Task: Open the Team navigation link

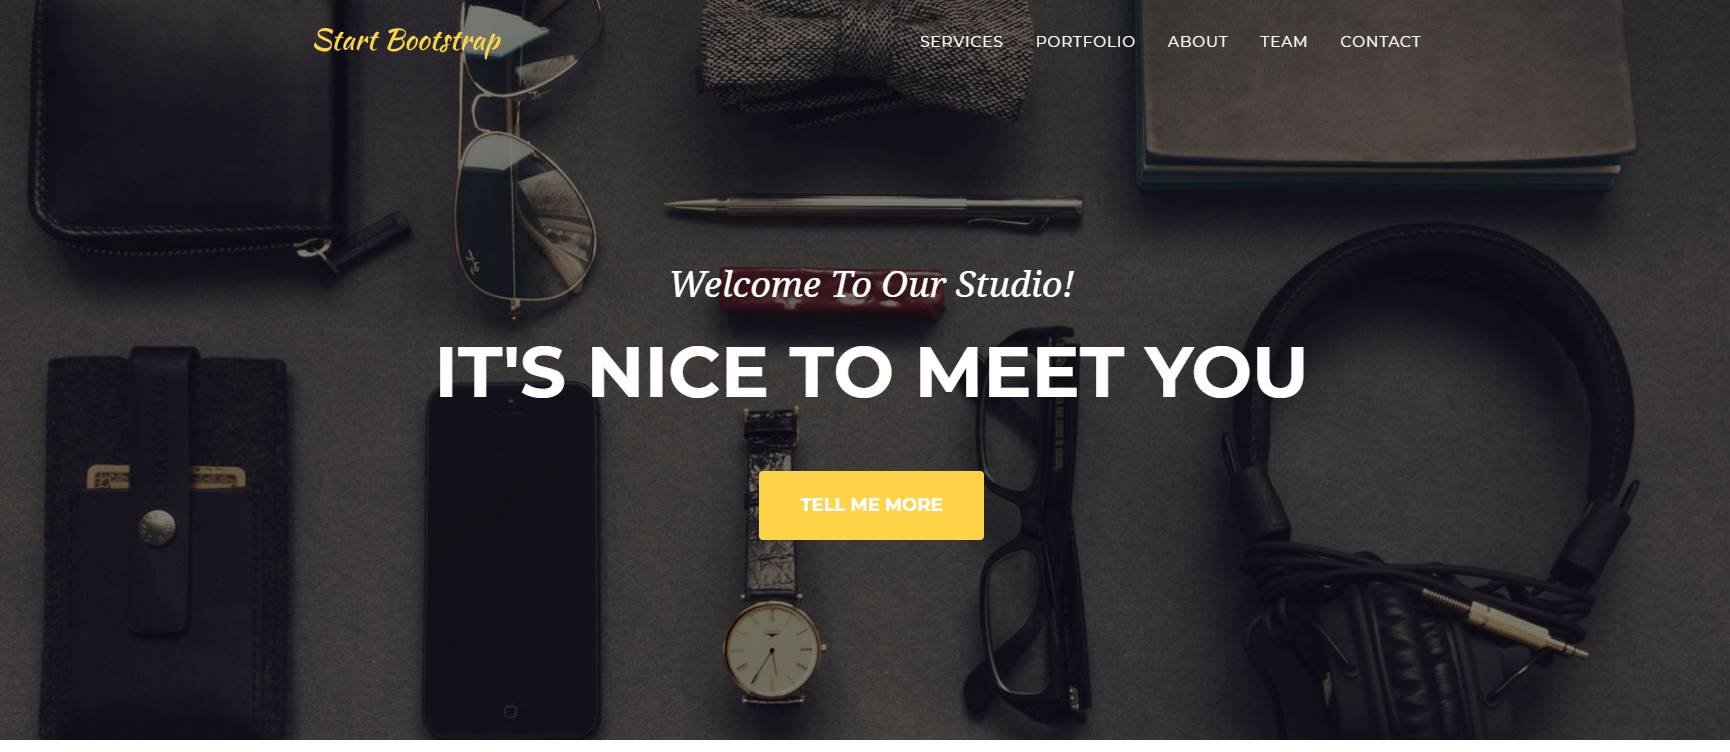Action: 1283,41
